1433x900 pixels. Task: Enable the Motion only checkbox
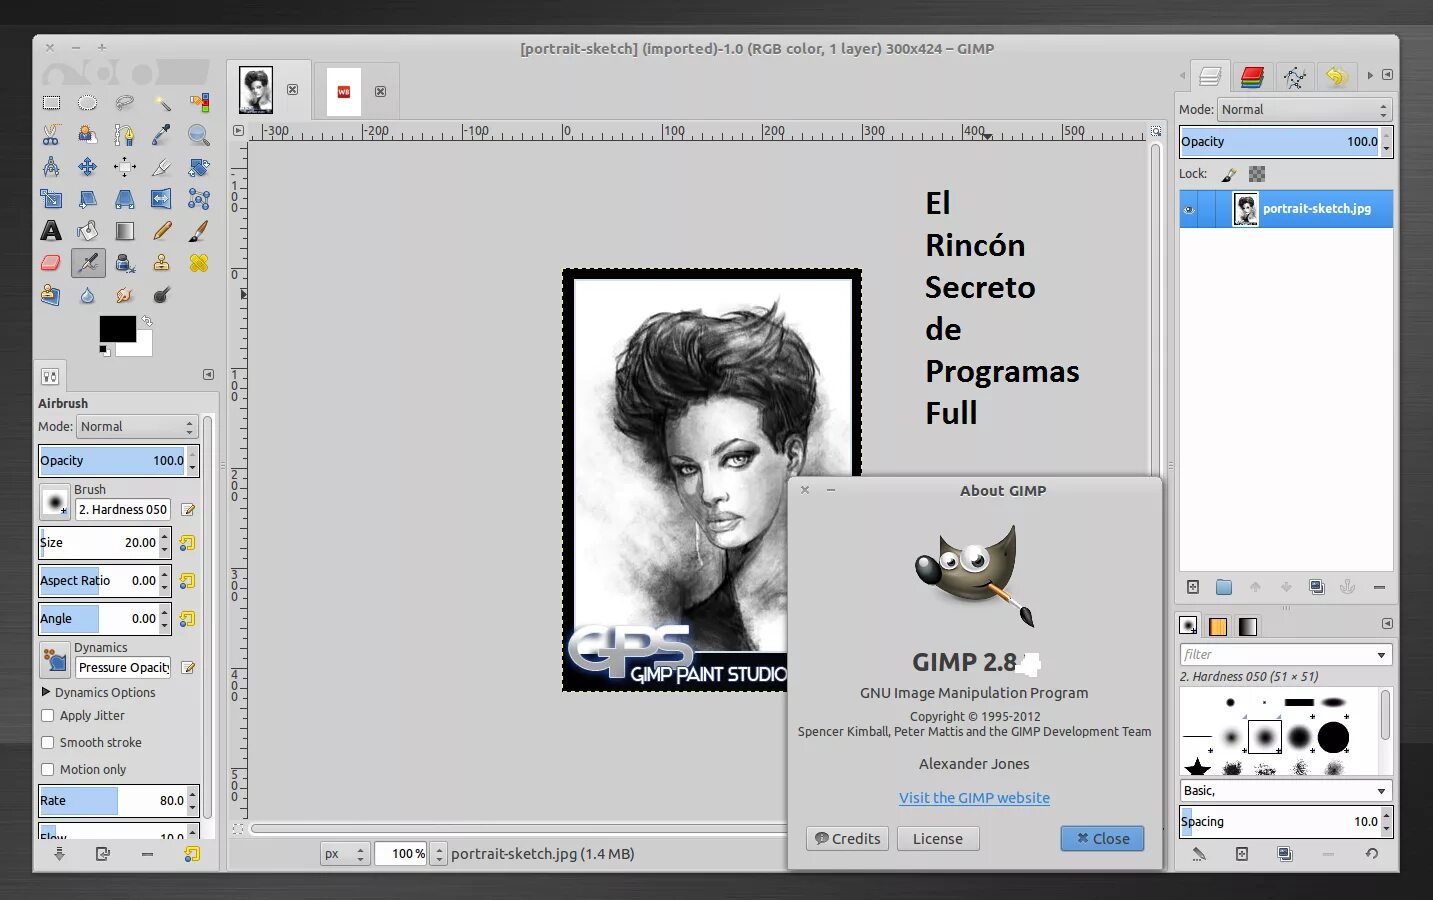(x=47, y=769)
